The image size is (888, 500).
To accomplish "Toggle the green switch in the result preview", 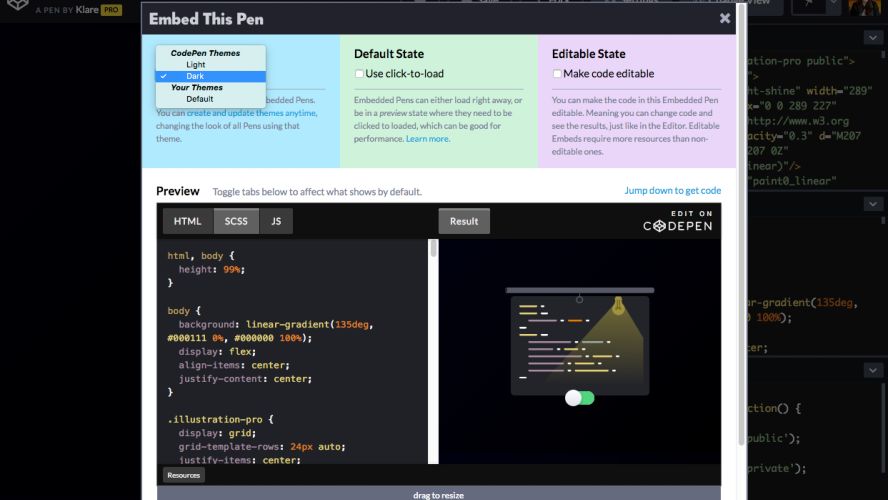I will 579,398.
